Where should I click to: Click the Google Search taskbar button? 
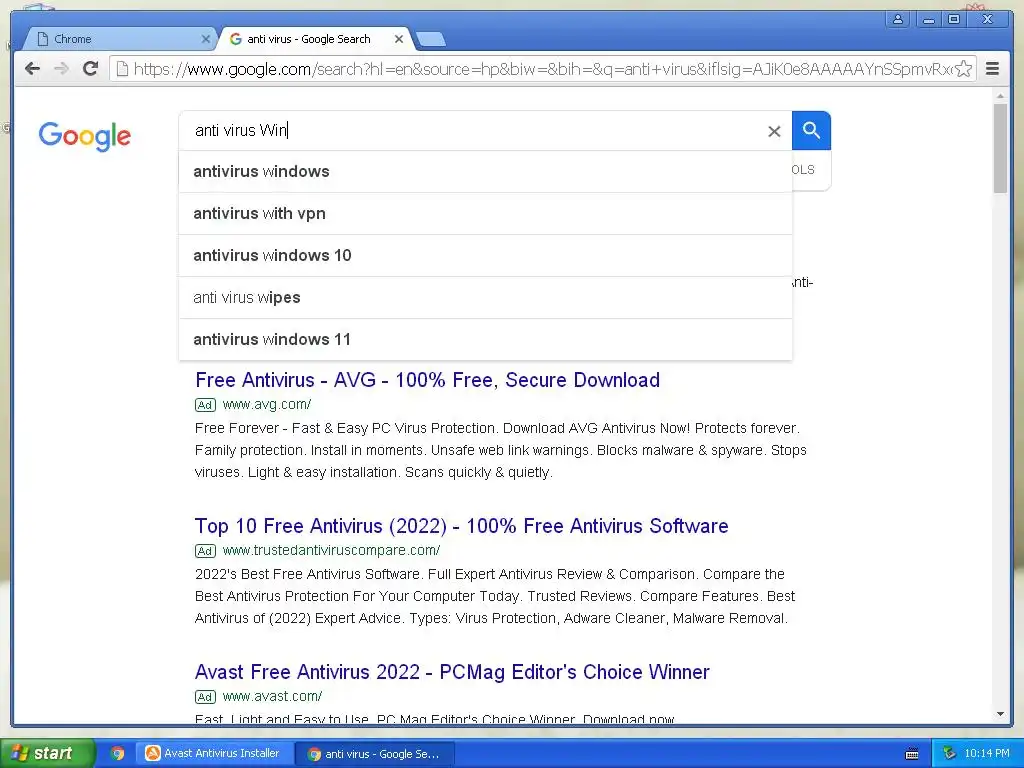tap(374, 754)
